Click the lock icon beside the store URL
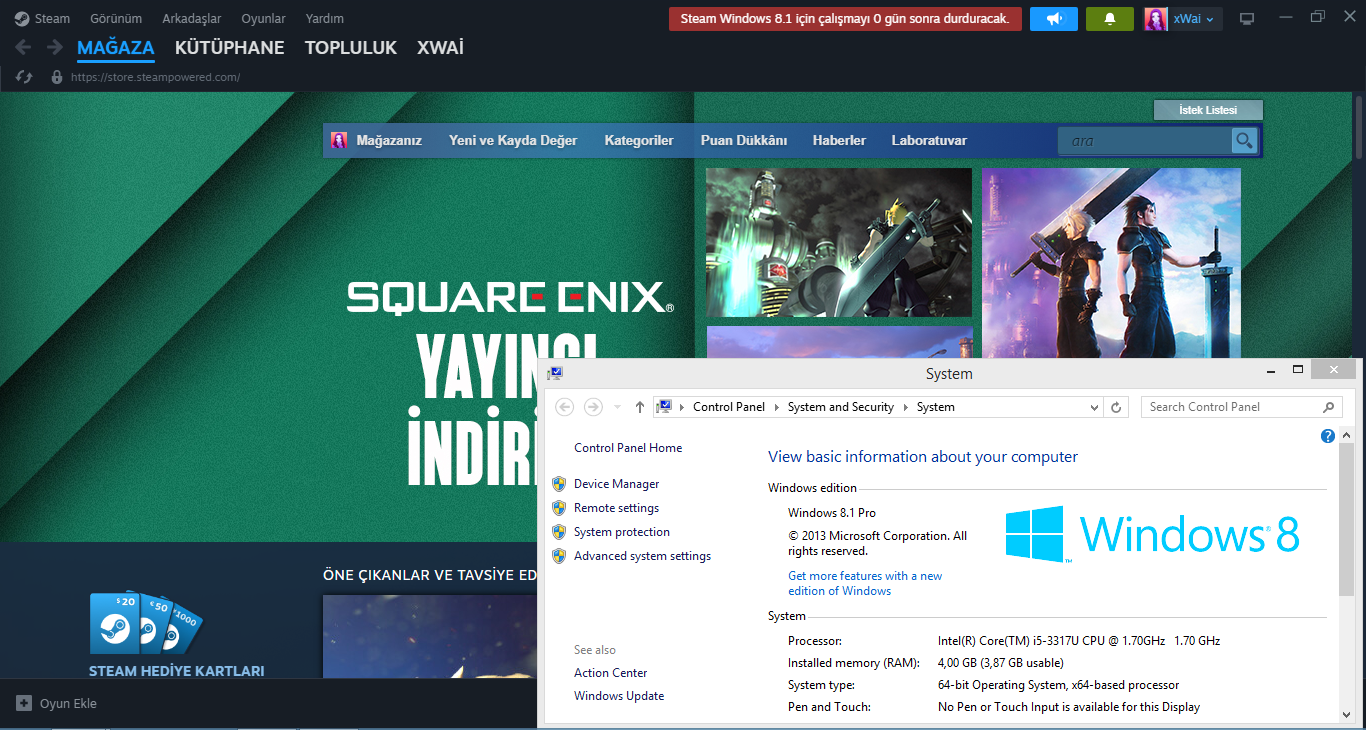This screenshot has height=730, width=1366. 56,77
